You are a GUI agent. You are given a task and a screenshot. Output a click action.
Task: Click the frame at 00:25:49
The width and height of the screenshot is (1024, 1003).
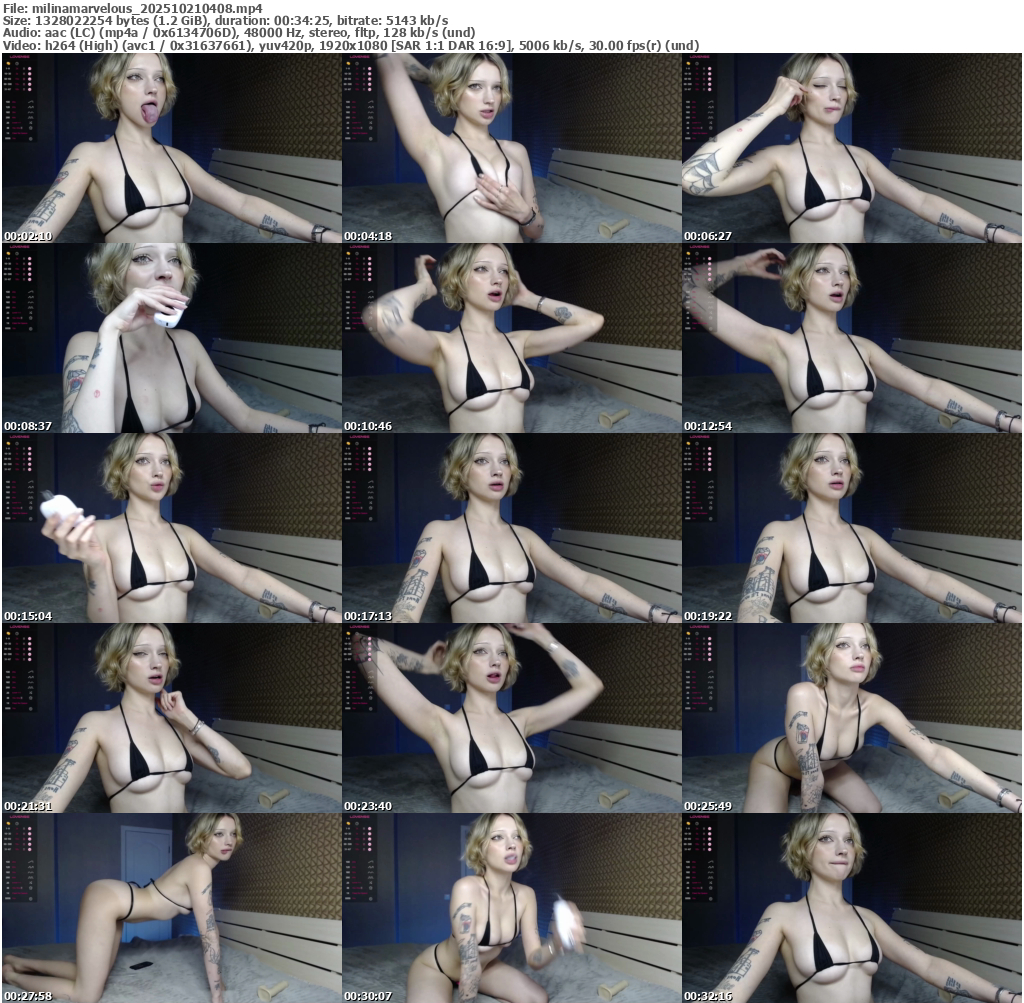[x=851, y=718]
